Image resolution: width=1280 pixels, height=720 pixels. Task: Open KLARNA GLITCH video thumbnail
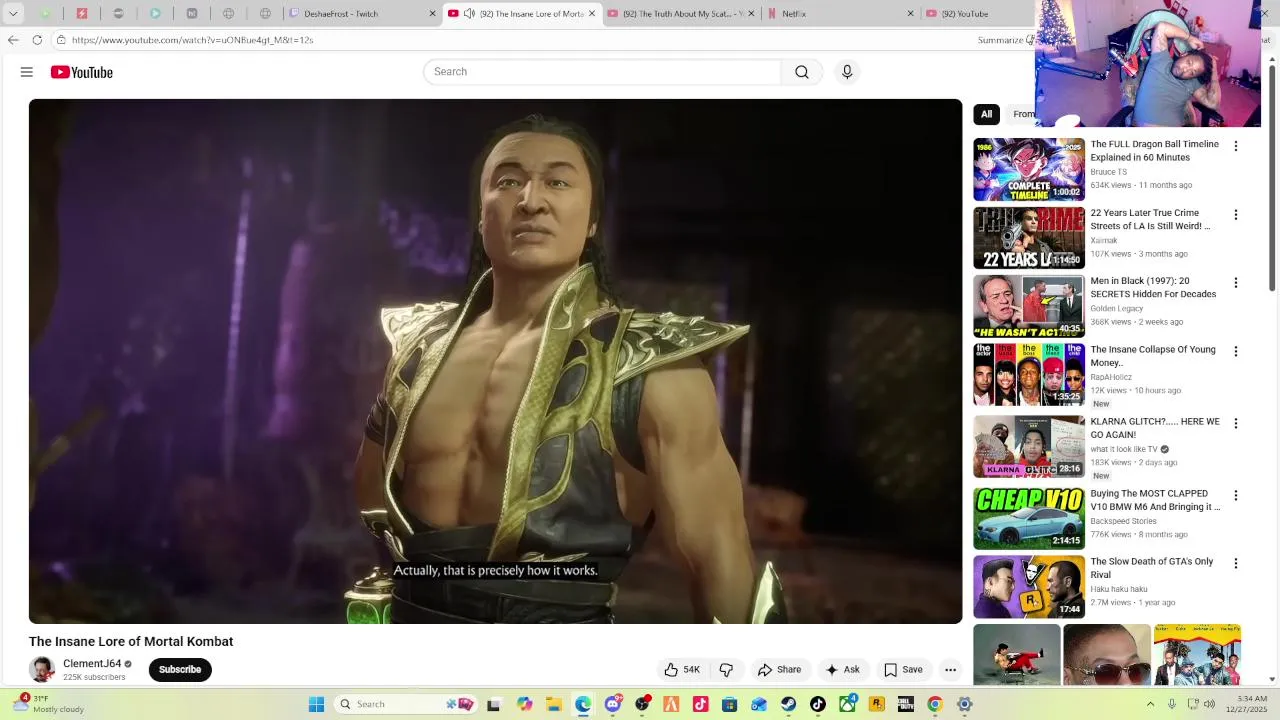(1029, 446)
